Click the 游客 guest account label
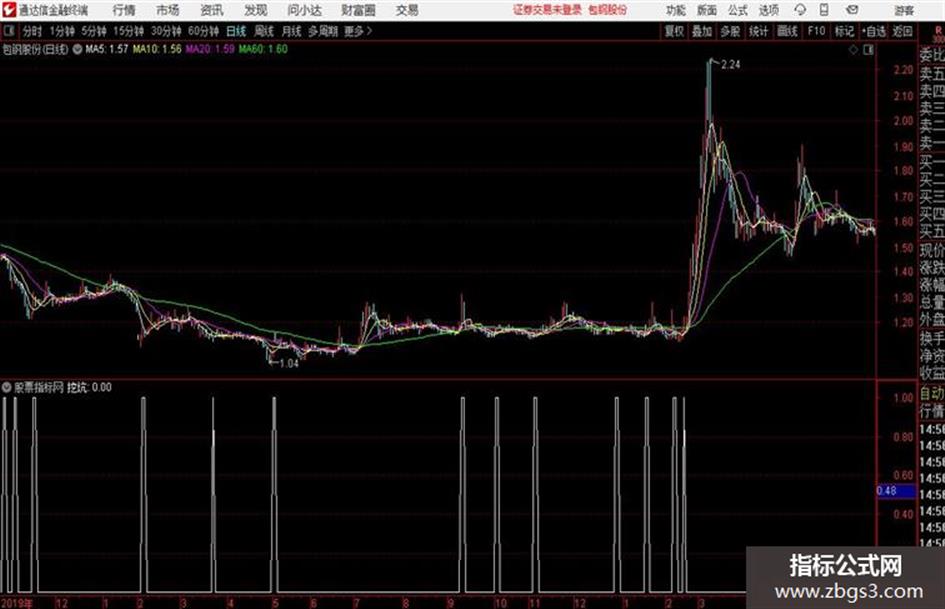This screenshot has height=609, width=945. coord(903,10)
